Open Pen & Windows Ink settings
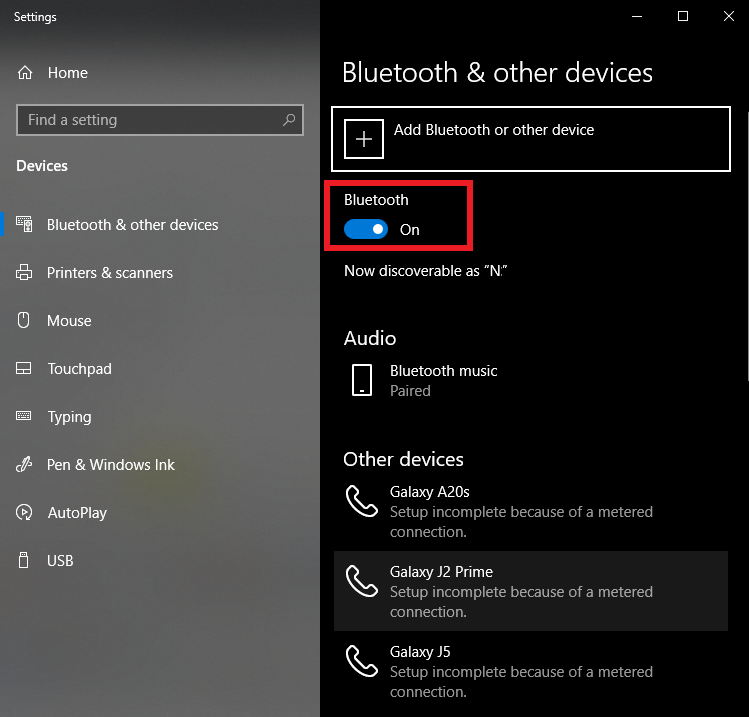Image resolution: width=749 pixels, height=717 pixels. (160, 464)
